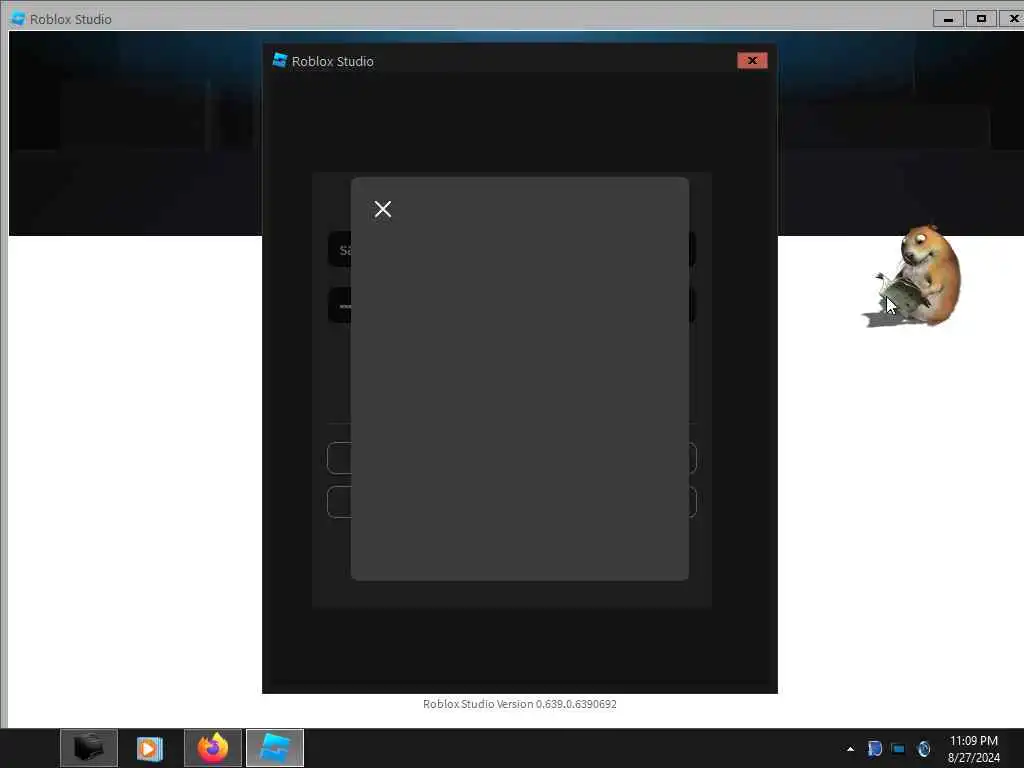Close the main Roblox Studio window
Screen dimensions: 1024x768
click(x=1013, y=19)
